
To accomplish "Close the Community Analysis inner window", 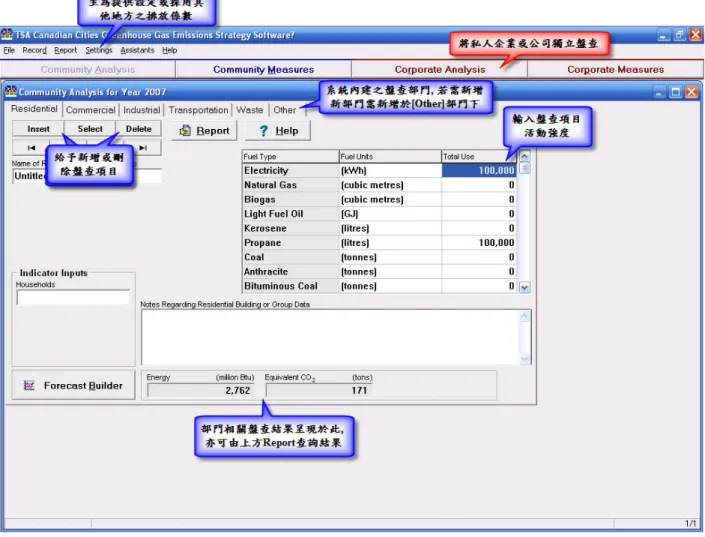I will [x=692, y=92].
